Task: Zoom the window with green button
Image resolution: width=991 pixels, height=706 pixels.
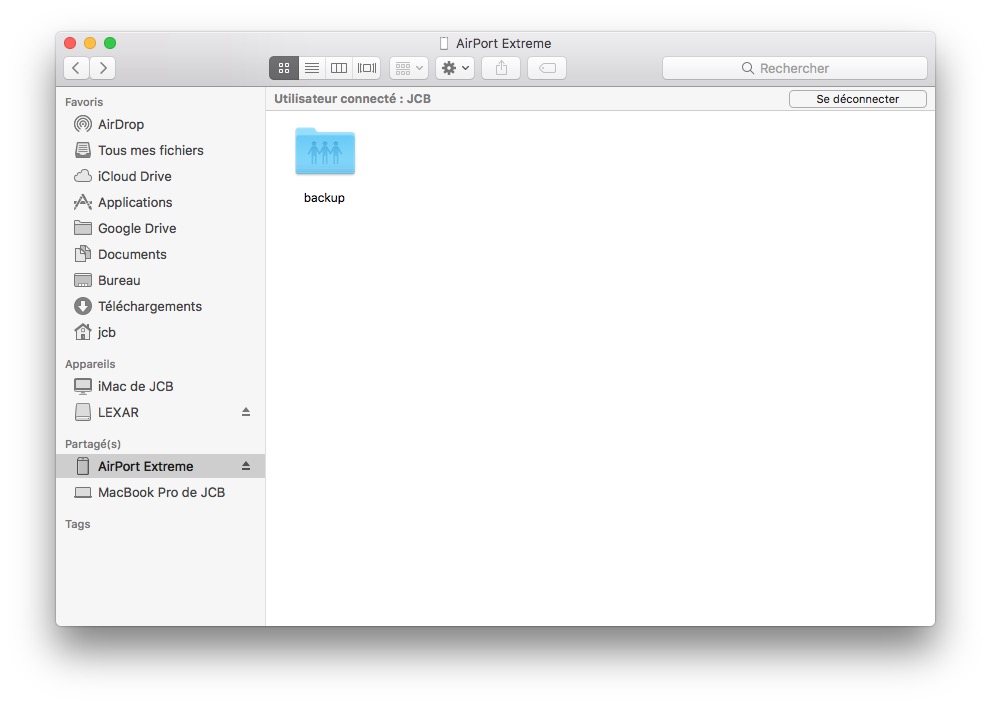Action: tap(110, 43)
